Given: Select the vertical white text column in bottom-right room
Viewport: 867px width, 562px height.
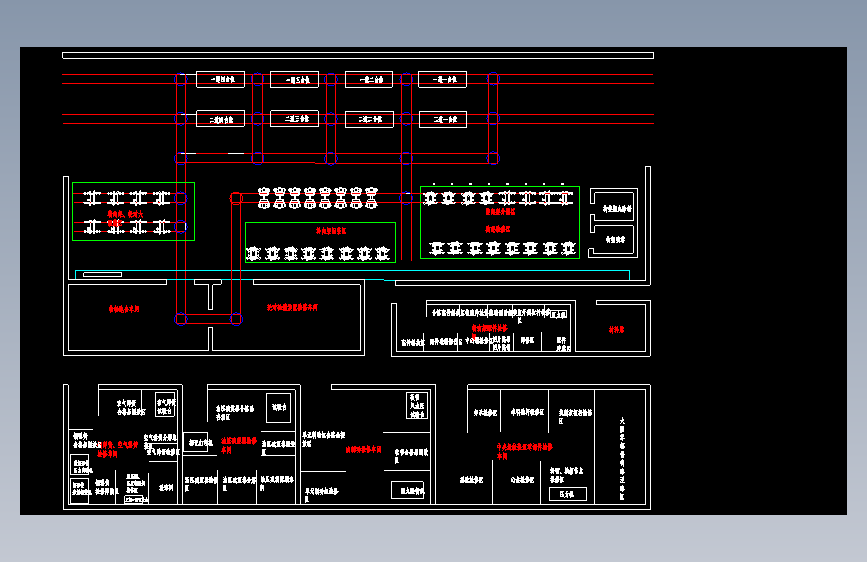Looking at the screenshot, I should (622, 459).
